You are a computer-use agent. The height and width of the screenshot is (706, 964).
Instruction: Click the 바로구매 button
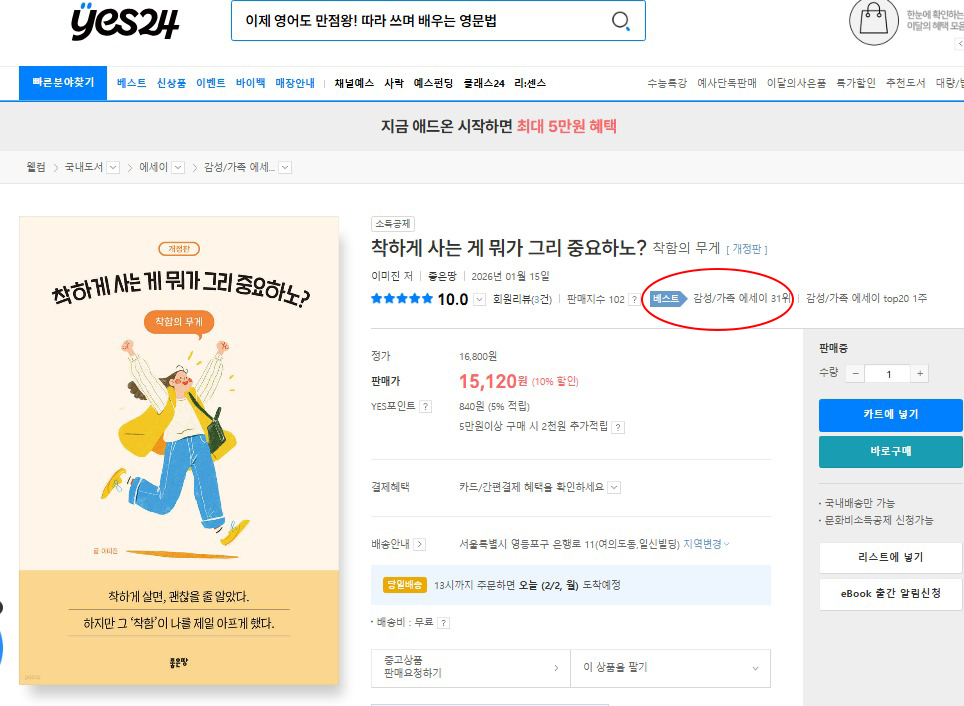890,451
